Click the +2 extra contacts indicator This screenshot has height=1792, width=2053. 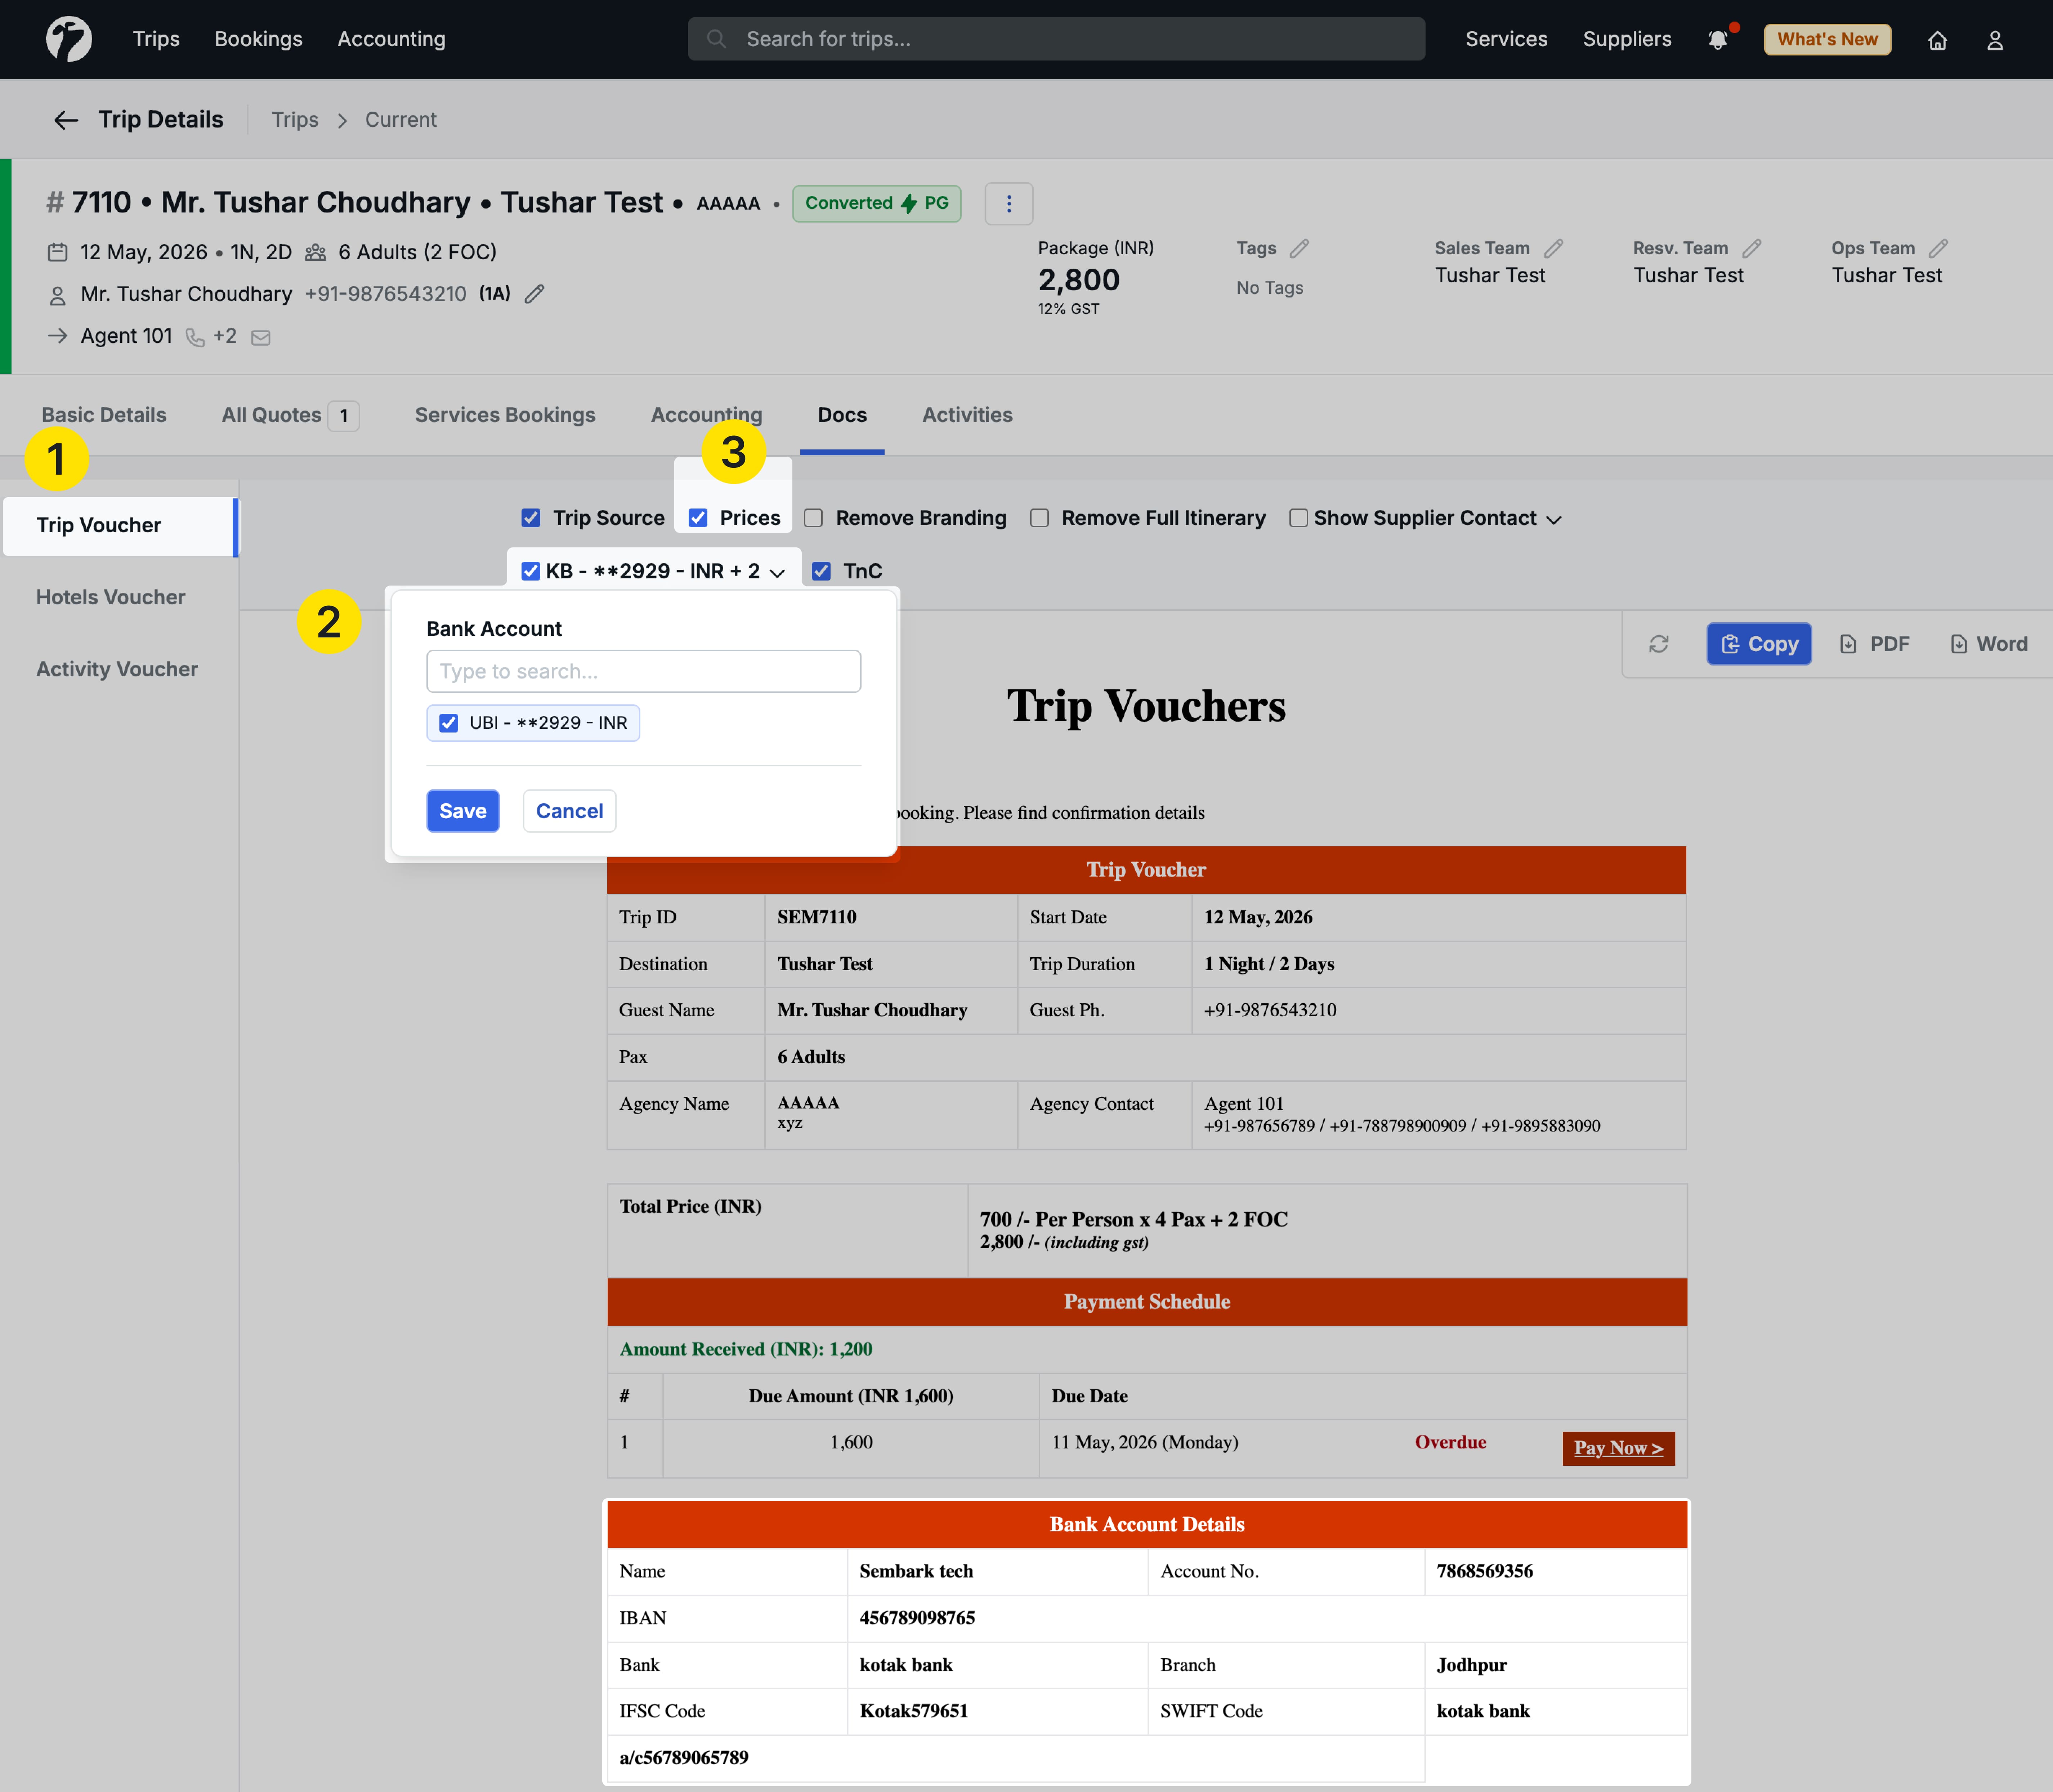coord(225,336)
